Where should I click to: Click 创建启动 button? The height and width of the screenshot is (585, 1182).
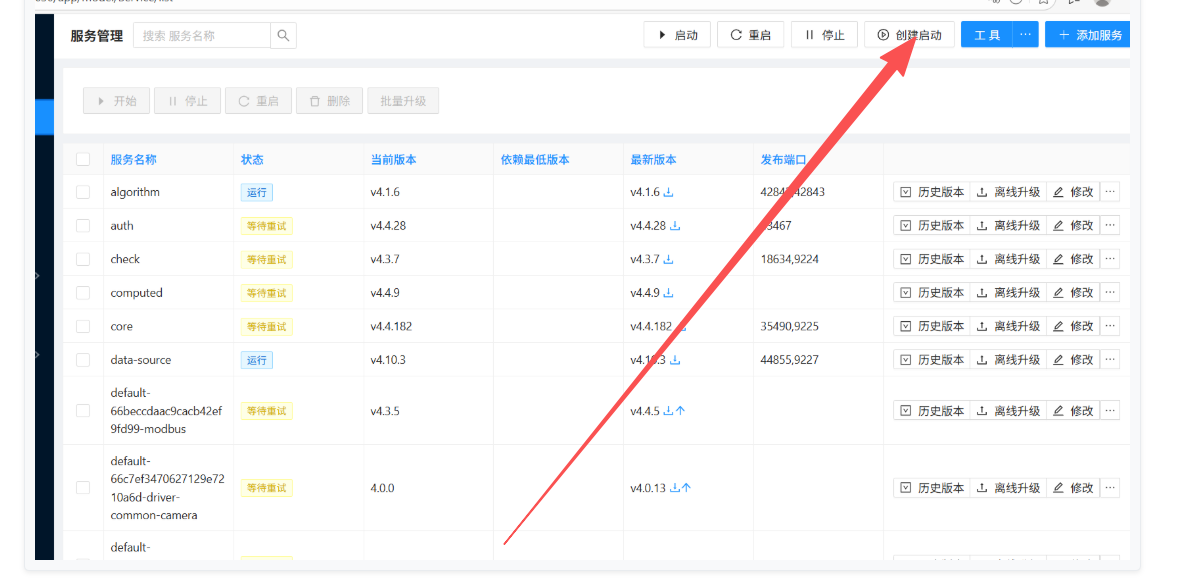pyautogui.click(x=909, y=35)
